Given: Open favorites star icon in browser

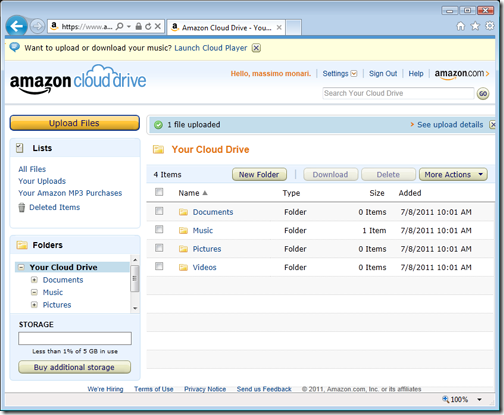Looking at the screenshot, I should point(475,26).
